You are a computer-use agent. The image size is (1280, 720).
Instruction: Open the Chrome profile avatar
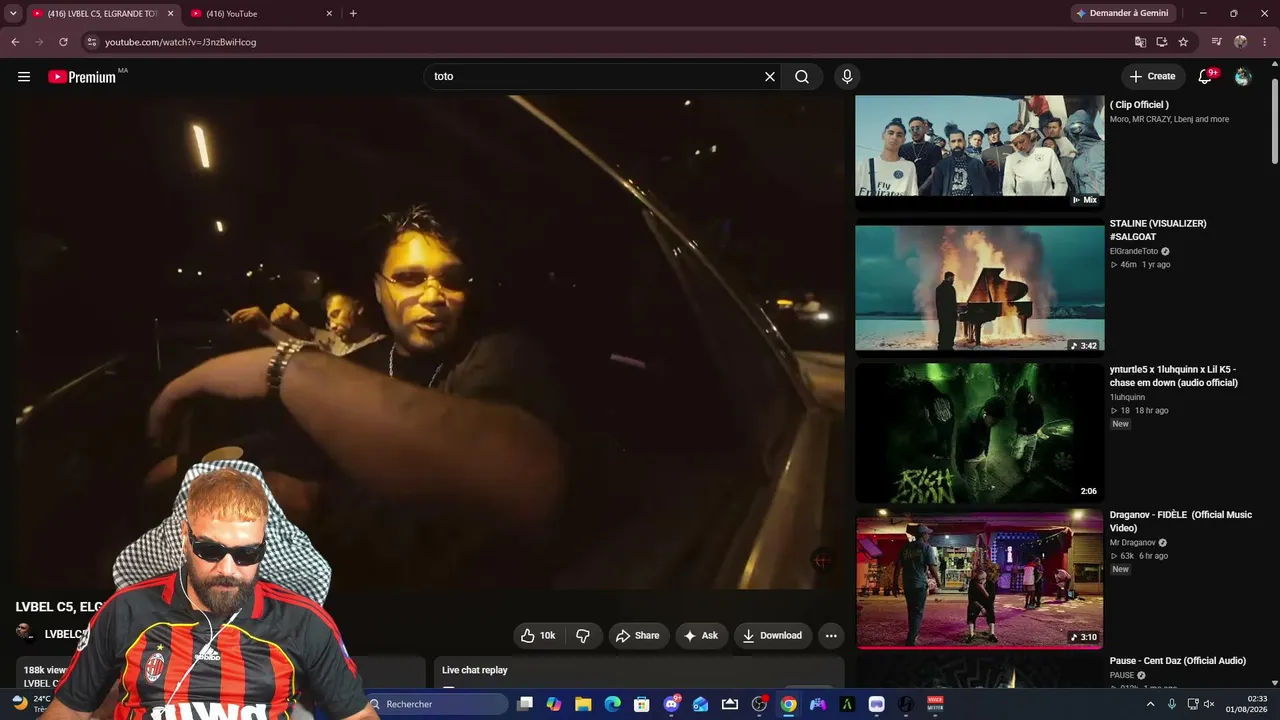point(1241,42)
